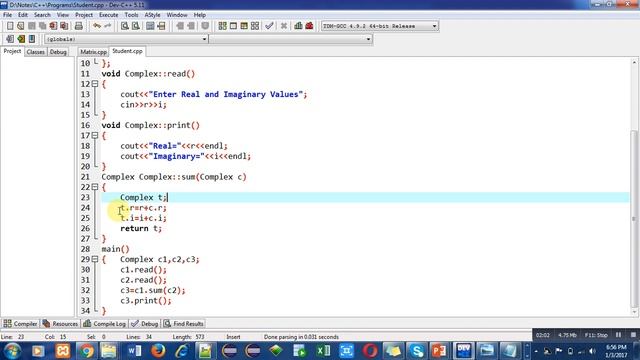This screenshot has height=360, width=640.
Task: Open the View menu
Action: [x=62, y=15]
